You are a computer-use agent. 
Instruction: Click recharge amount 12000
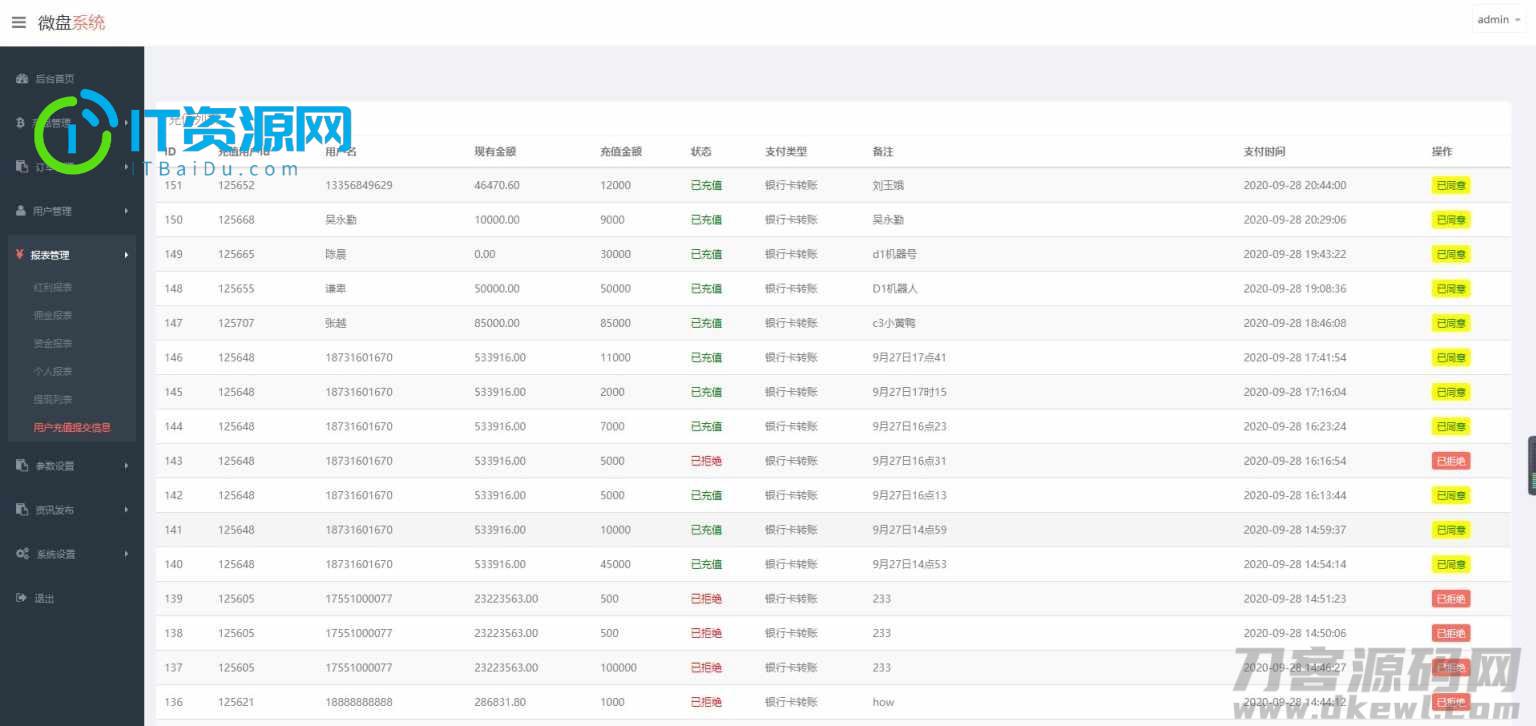[616, 185]
